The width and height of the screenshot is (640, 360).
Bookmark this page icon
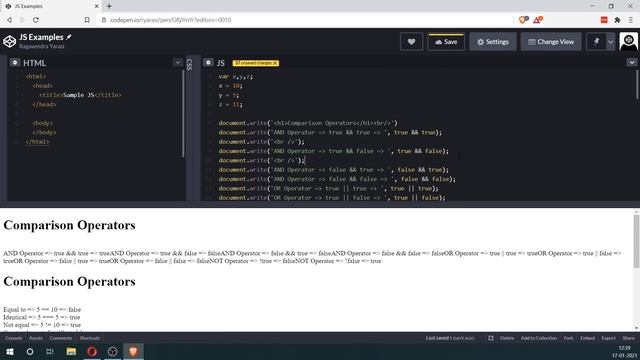click(x=87, y=20)
